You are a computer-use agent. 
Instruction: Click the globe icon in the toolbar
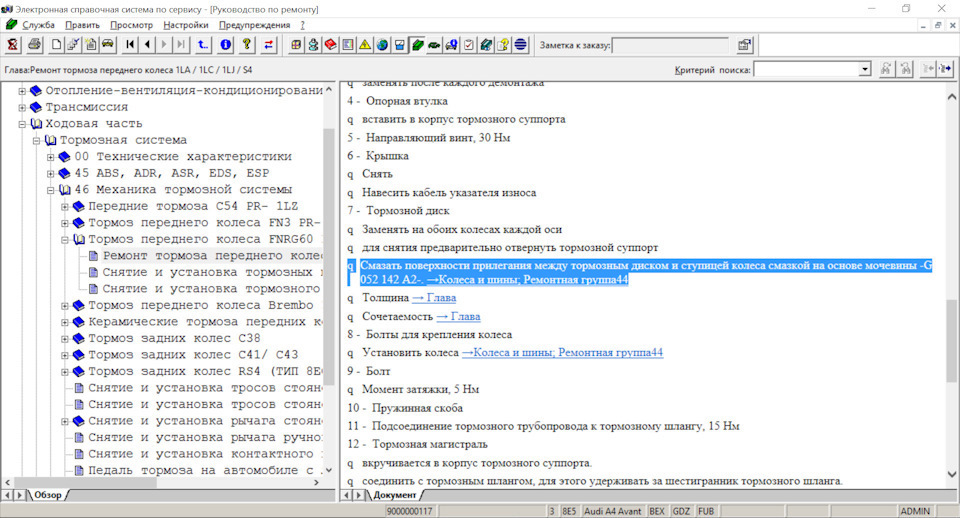coord(382,45)
